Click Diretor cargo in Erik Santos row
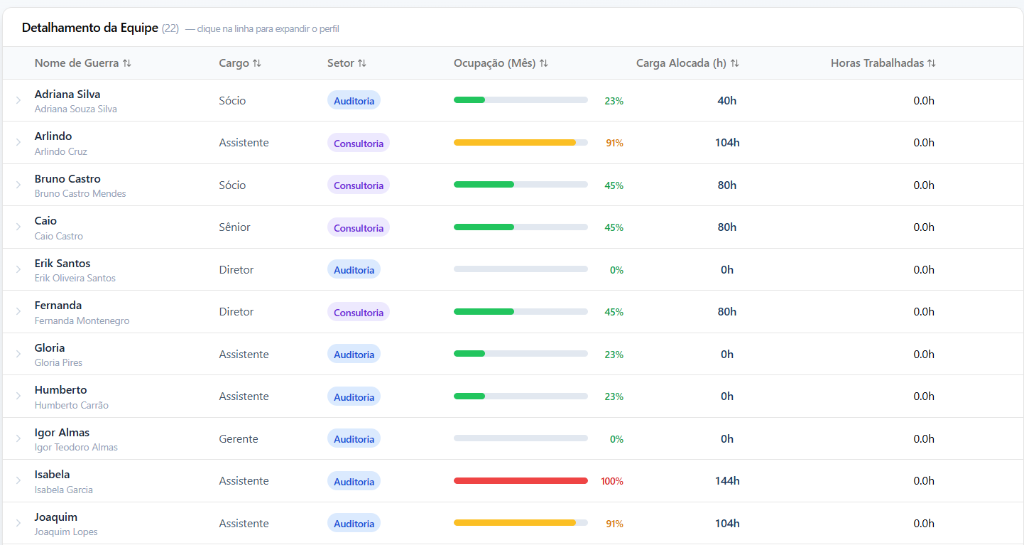Image resolution: width=1024 pixels, height=545 pixels. [x=236, y=270]
